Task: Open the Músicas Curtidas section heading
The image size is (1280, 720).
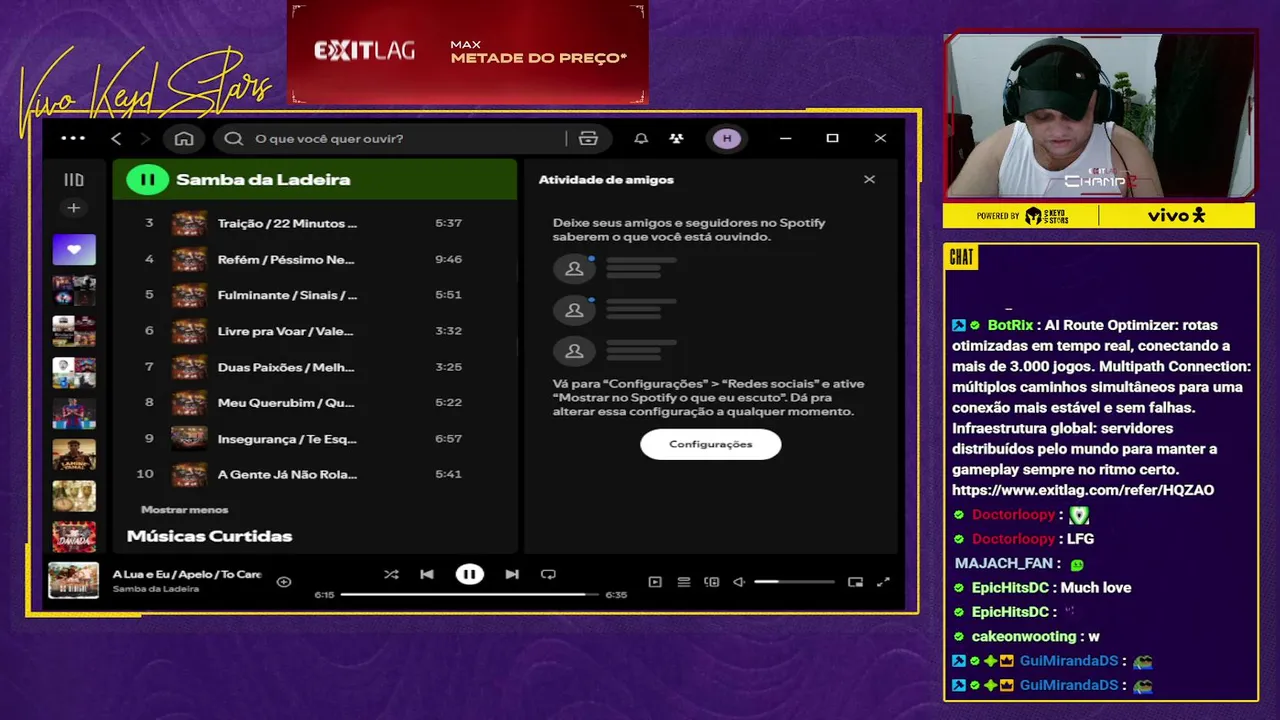Action: (210, 537)
